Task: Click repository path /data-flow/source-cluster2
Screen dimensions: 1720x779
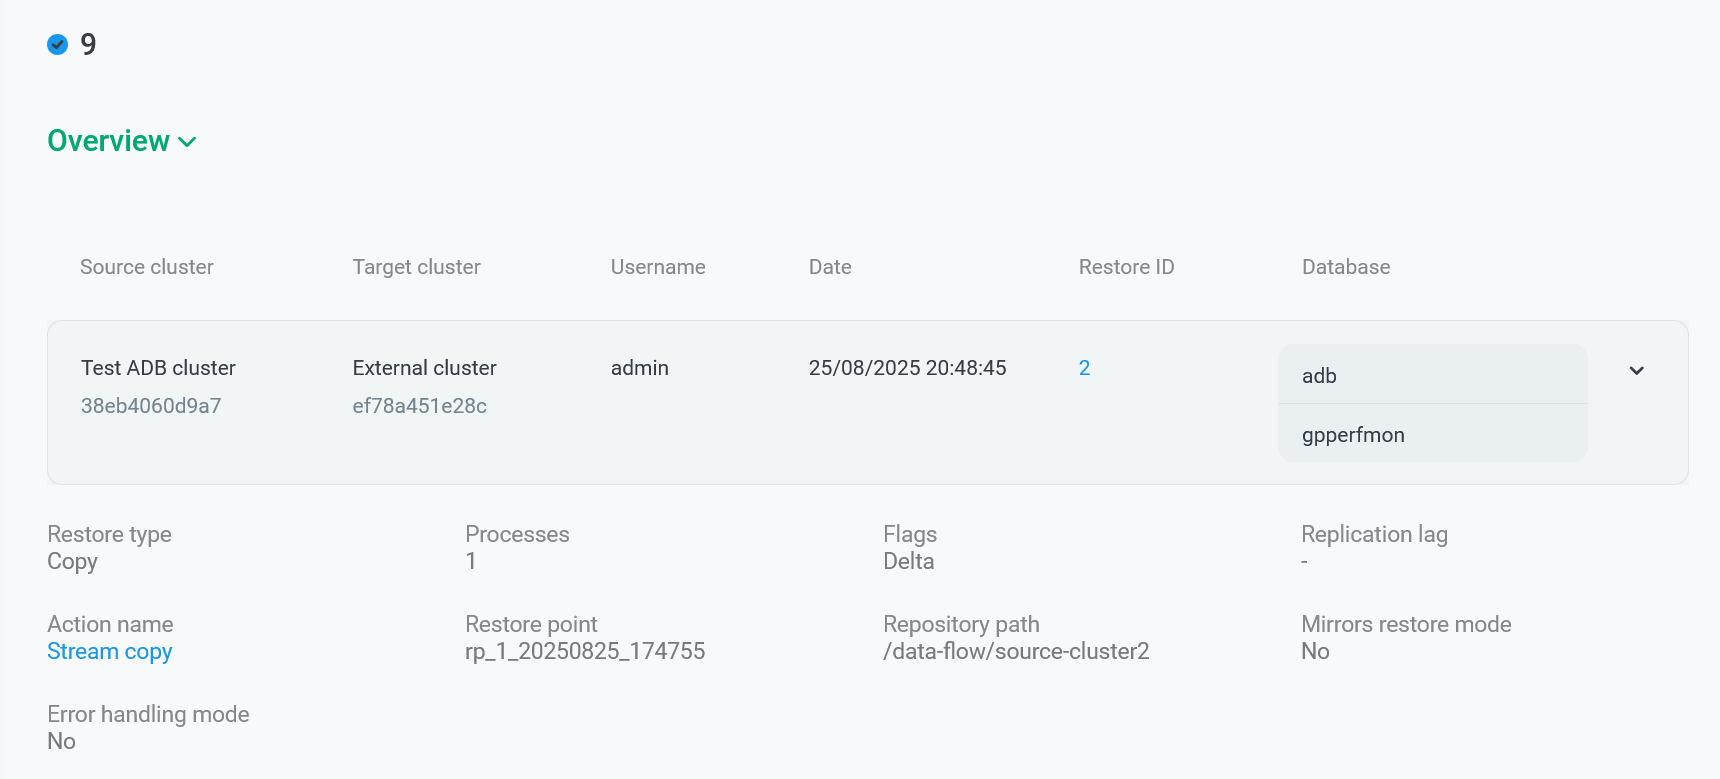Action: click(x=1016, y=652)
